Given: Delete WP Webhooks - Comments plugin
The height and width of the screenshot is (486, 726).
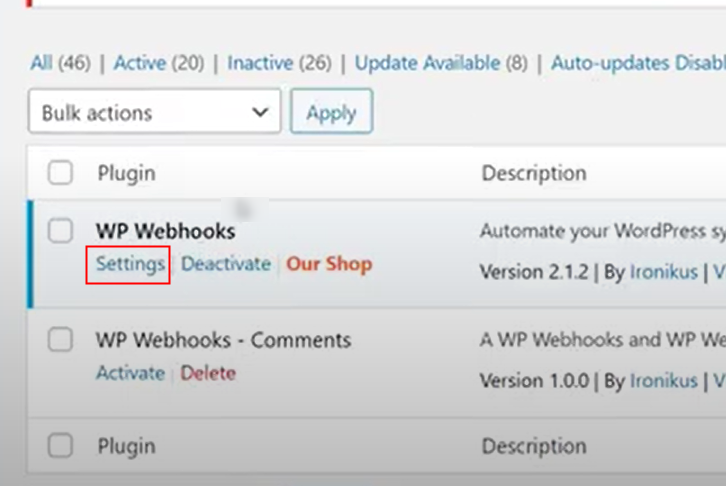Looking at the screenshot, I should pyautogui.click(x=208, y=373).
